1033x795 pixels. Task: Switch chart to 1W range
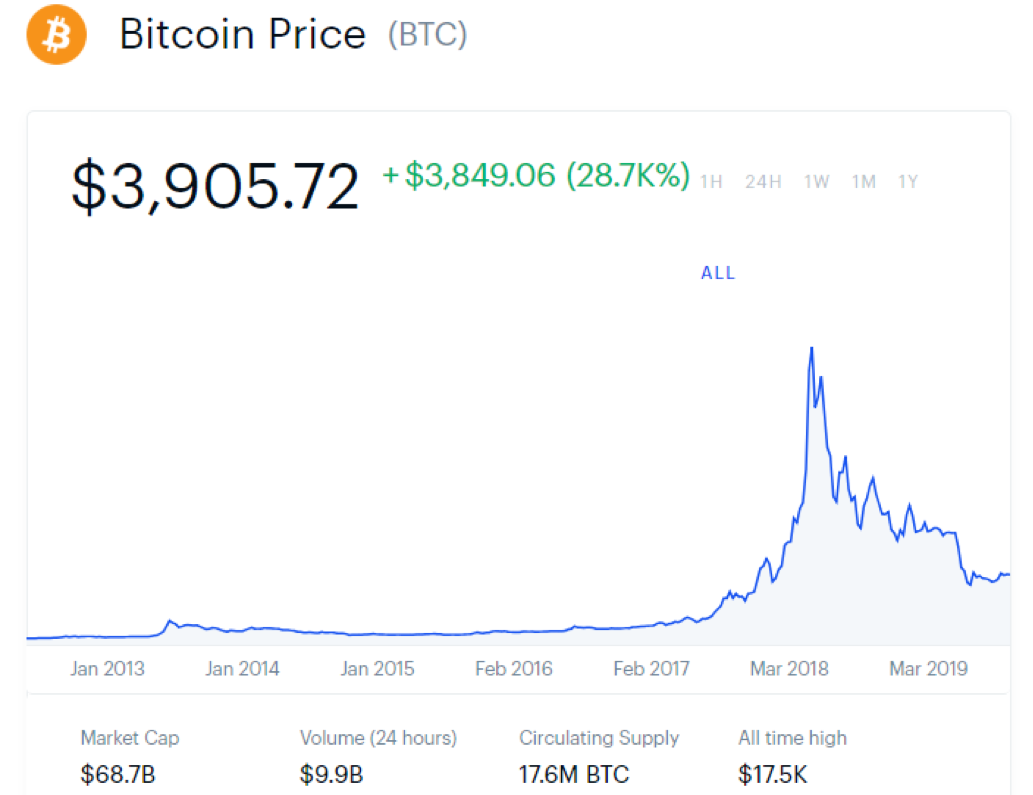tap(817, 182)
